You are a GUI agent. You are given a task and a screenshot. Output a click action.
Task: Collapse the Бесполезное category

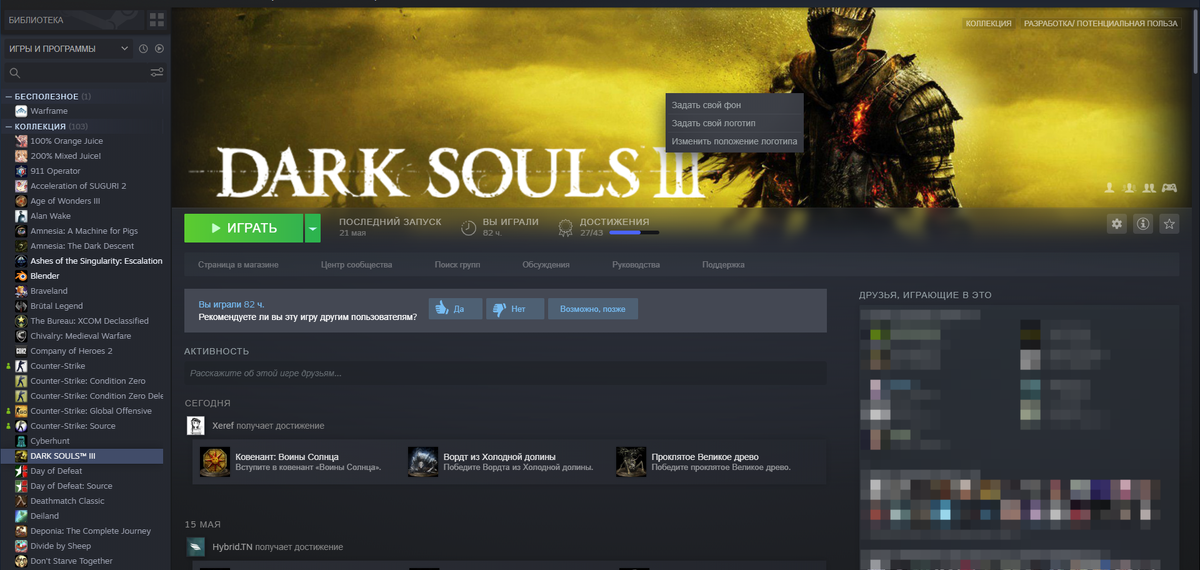(x=8, y=97)
